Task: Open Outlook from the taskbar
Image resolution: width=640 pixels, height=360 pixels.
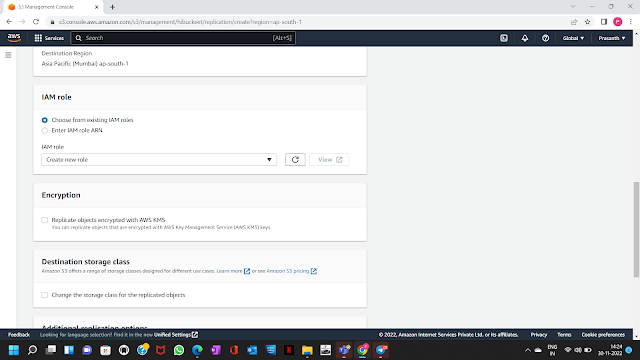Action: pos(252,350)
